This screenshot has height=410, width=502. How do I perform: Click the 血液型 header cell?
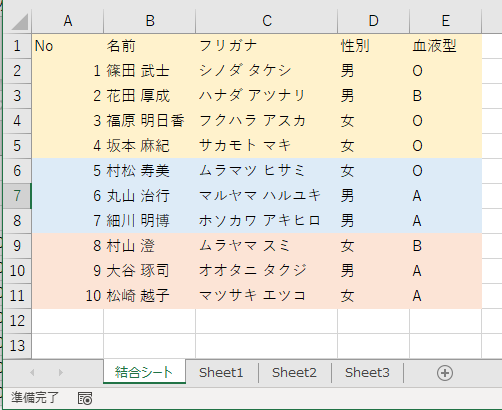[x=446, y=46]
